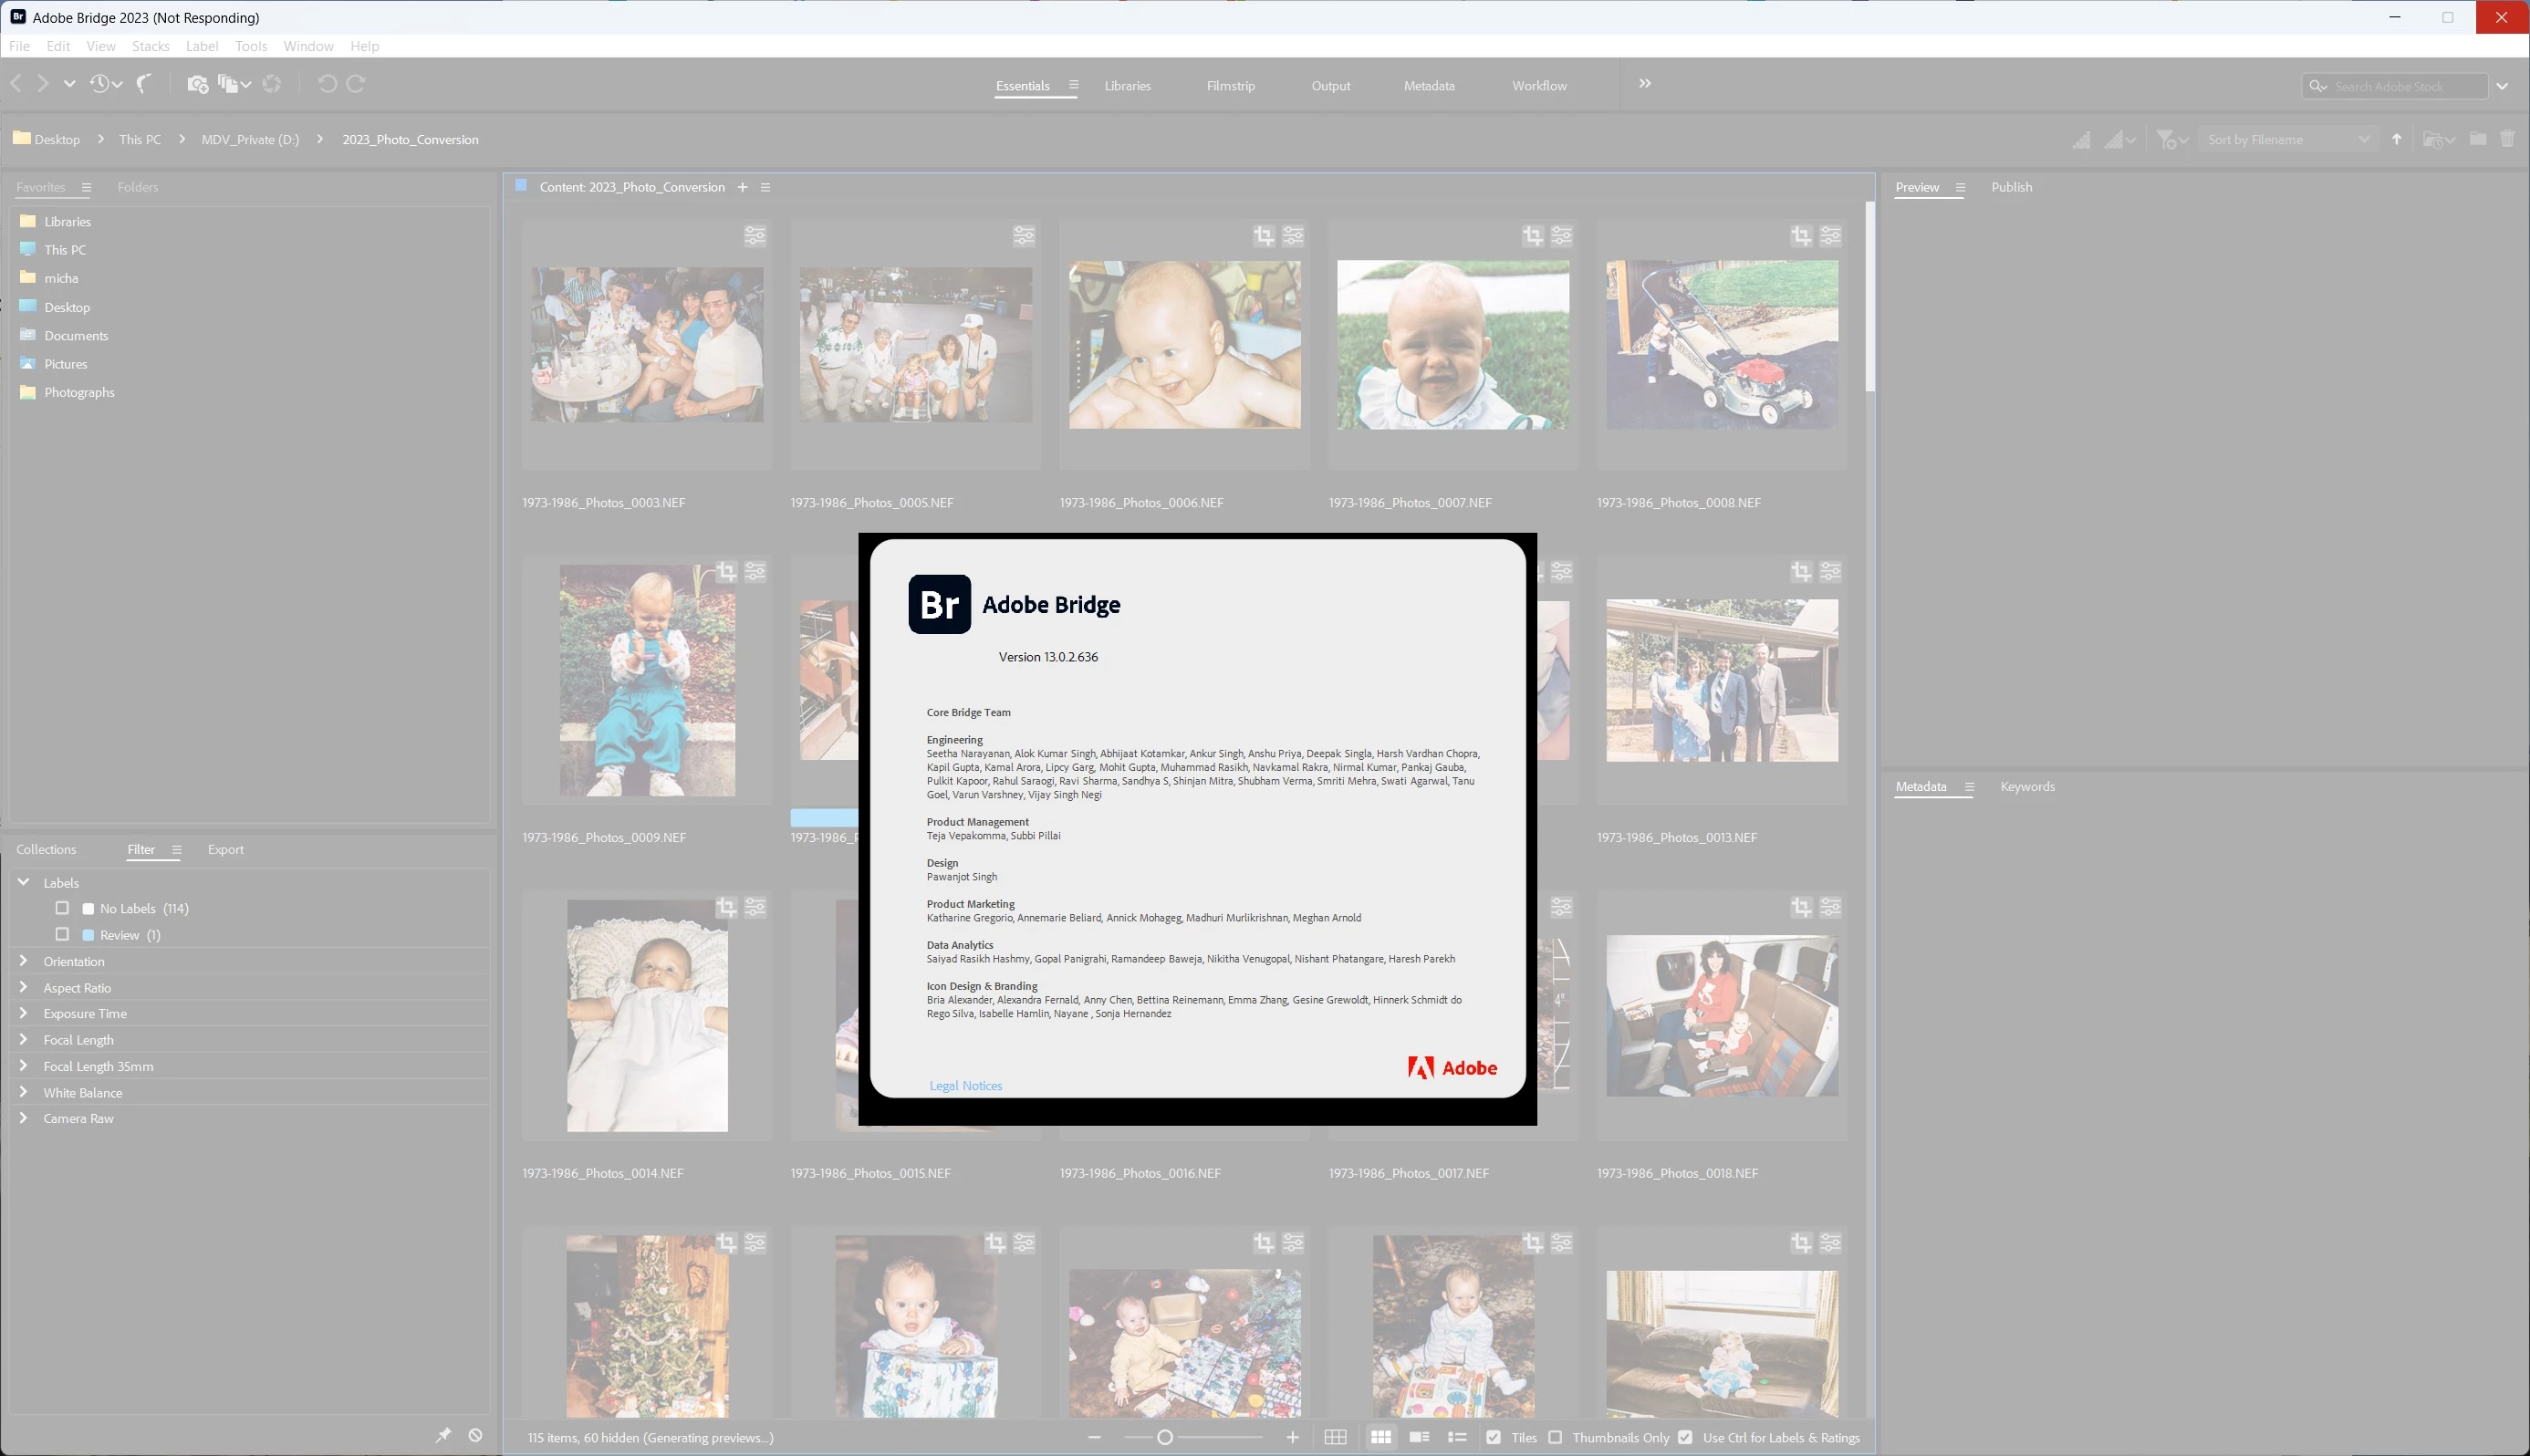Image resolution: width=2530 pixels, height=1456 pixels.
Task: Switch to details view icon
Action: 1419,1437
